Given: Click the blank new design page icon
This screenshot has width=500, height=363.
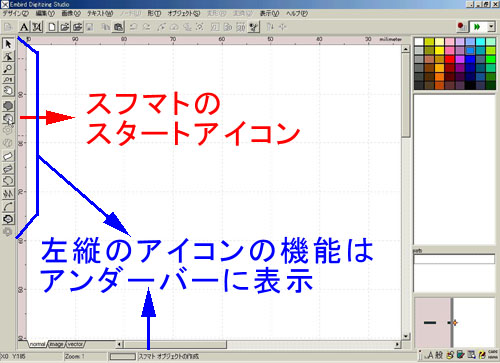Looking at the screenshot, I should point(52,27).
